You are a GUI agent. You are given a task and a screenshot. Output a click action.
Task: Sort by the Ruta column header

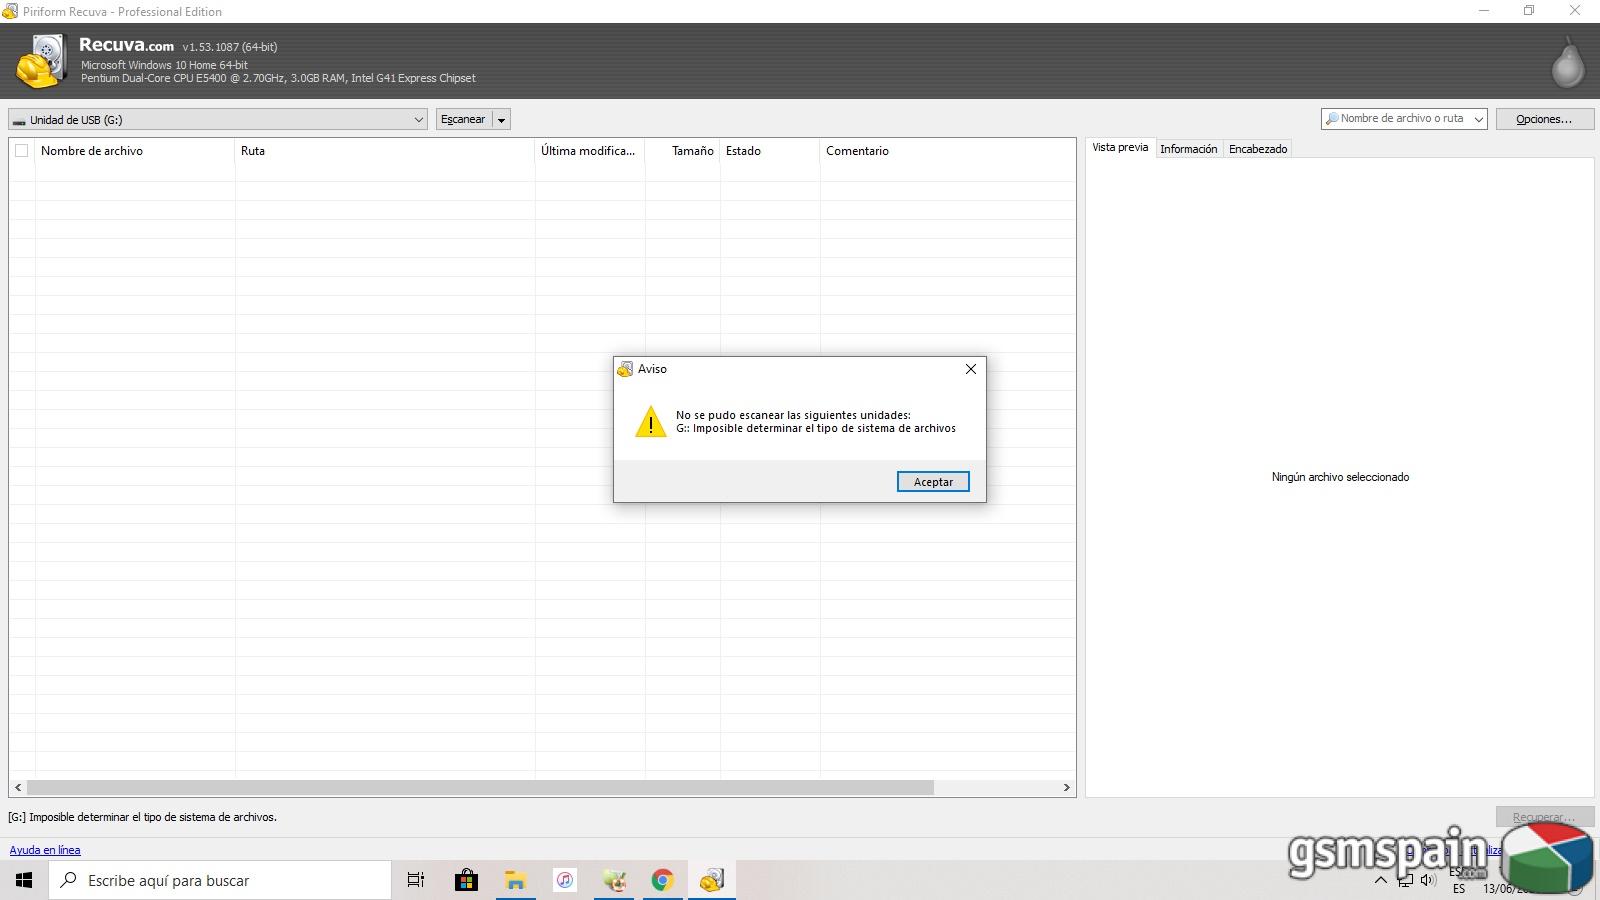[385, 151]
